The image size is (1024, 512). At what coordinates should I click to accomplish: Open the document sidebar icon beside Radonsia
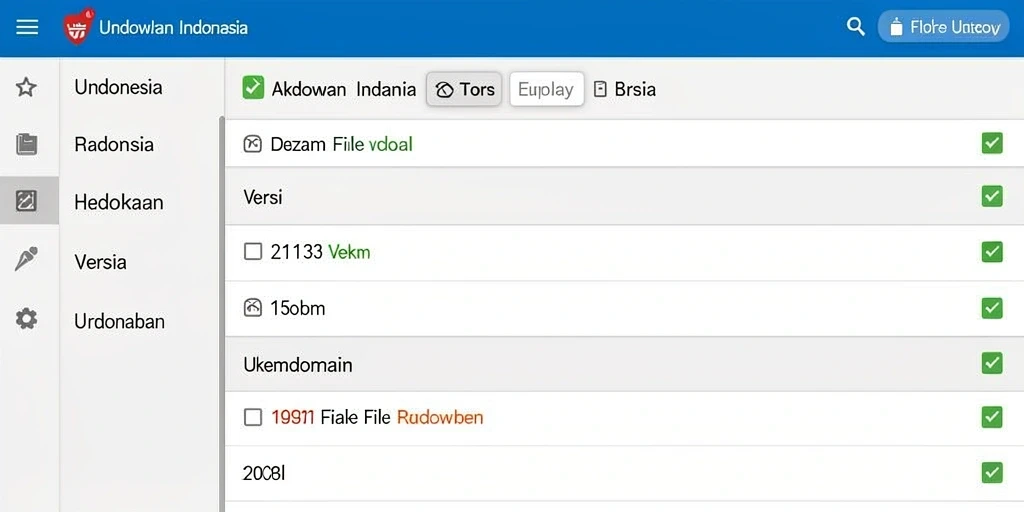pyautogui.click(x=27, y=144)
